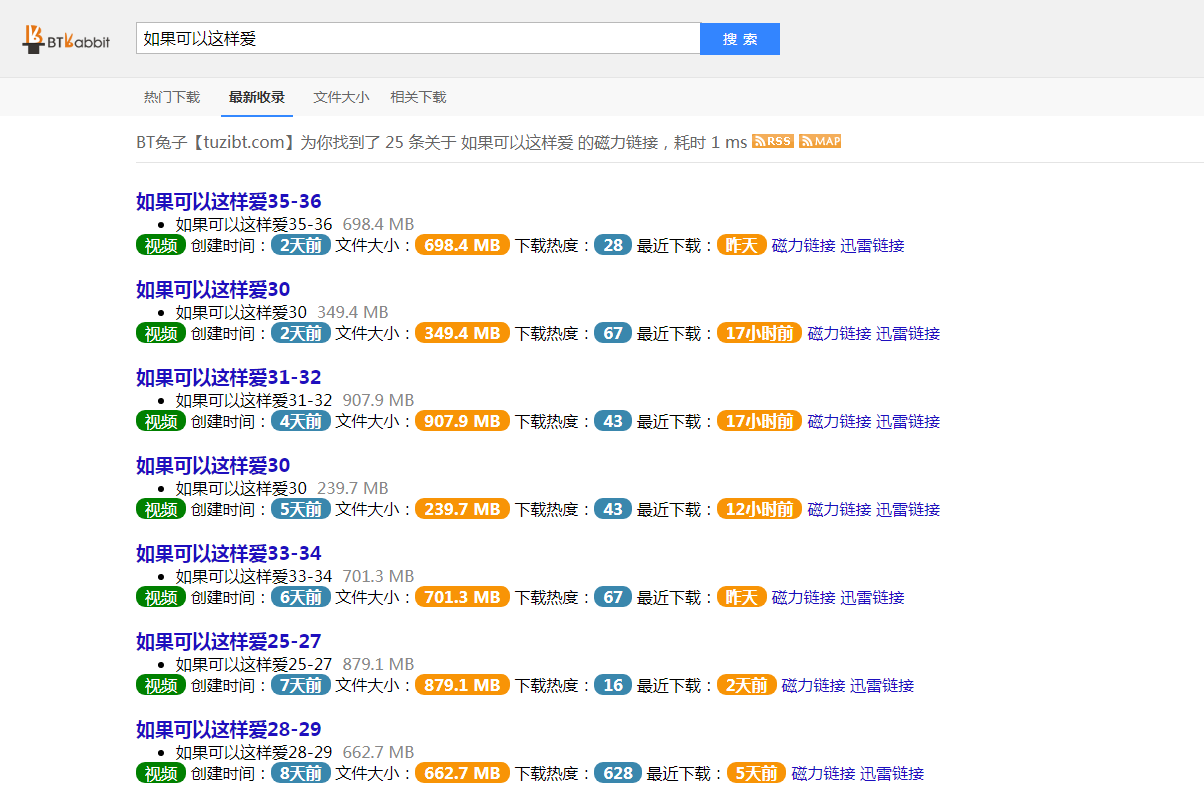Screen dimensions: 1204x808
Task: Click the 8天前 creation time badge
Action: pos(300,774)
